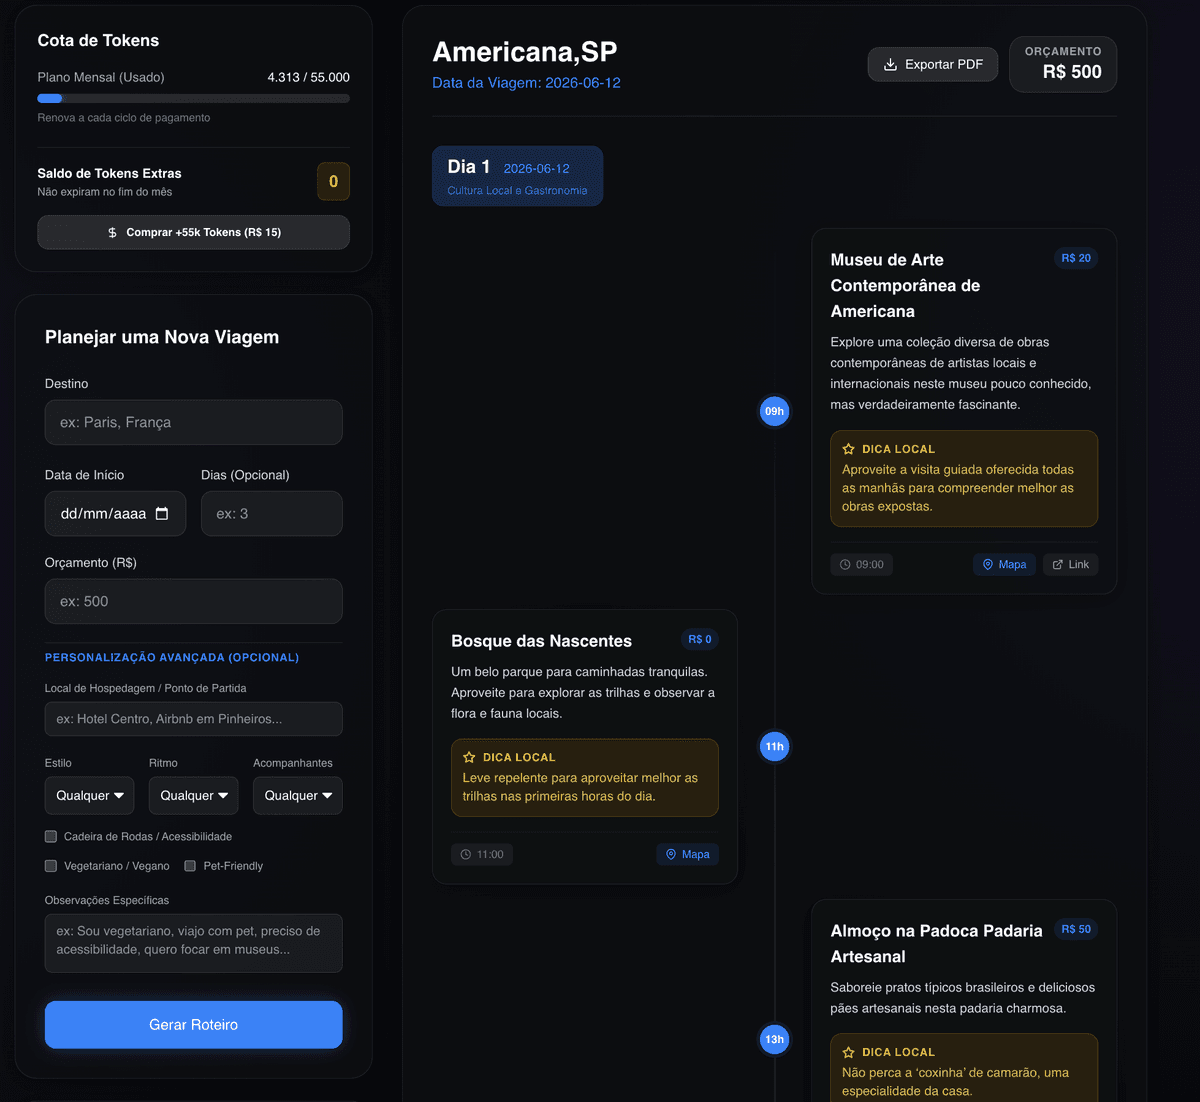Click the map pin icon in museum card
The height and width of the screenshot is (1102, 1200).
click(x=988, y=565)
